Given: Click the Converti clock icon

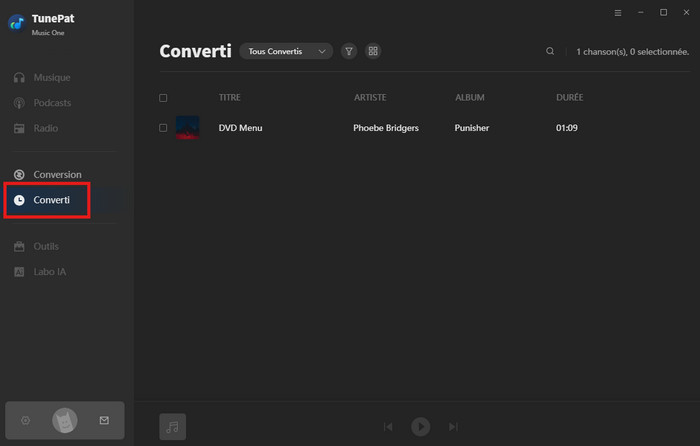Looking at the screenshot, I should click(19, 200).
